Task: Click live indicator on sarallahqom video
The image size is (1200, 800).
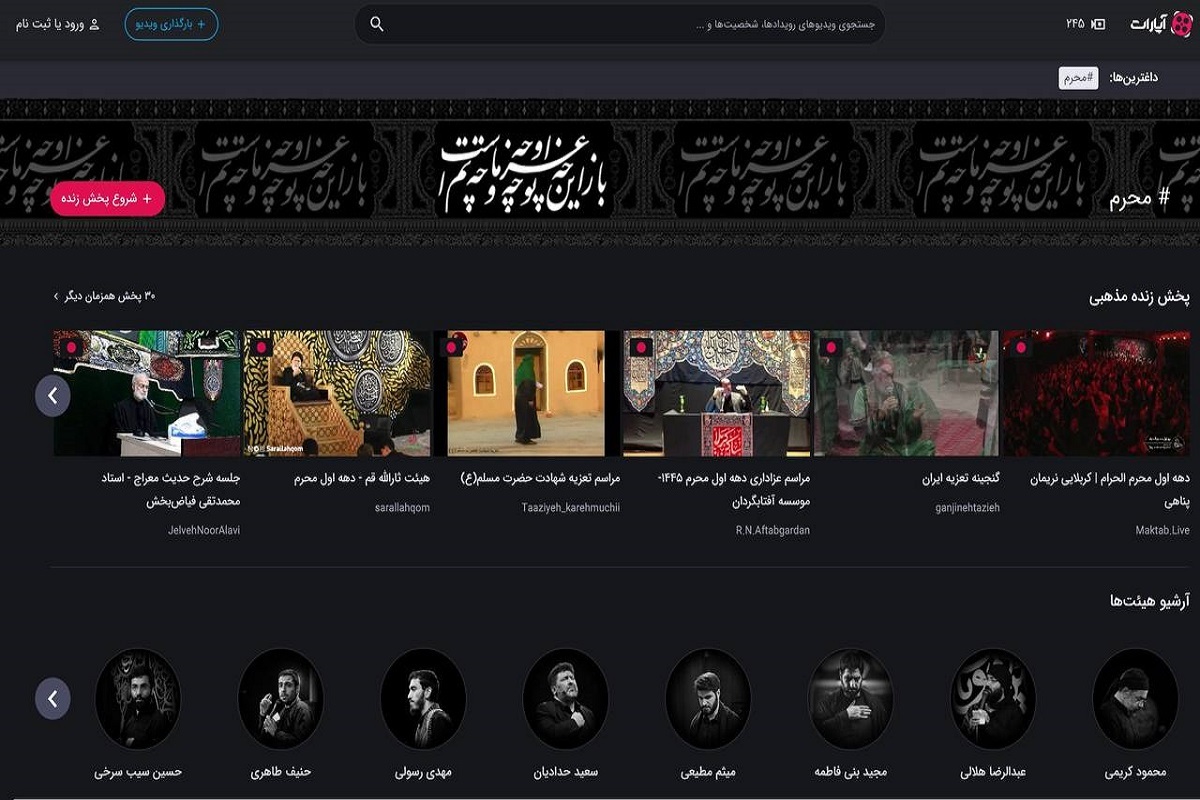Action: click(261, 348)
